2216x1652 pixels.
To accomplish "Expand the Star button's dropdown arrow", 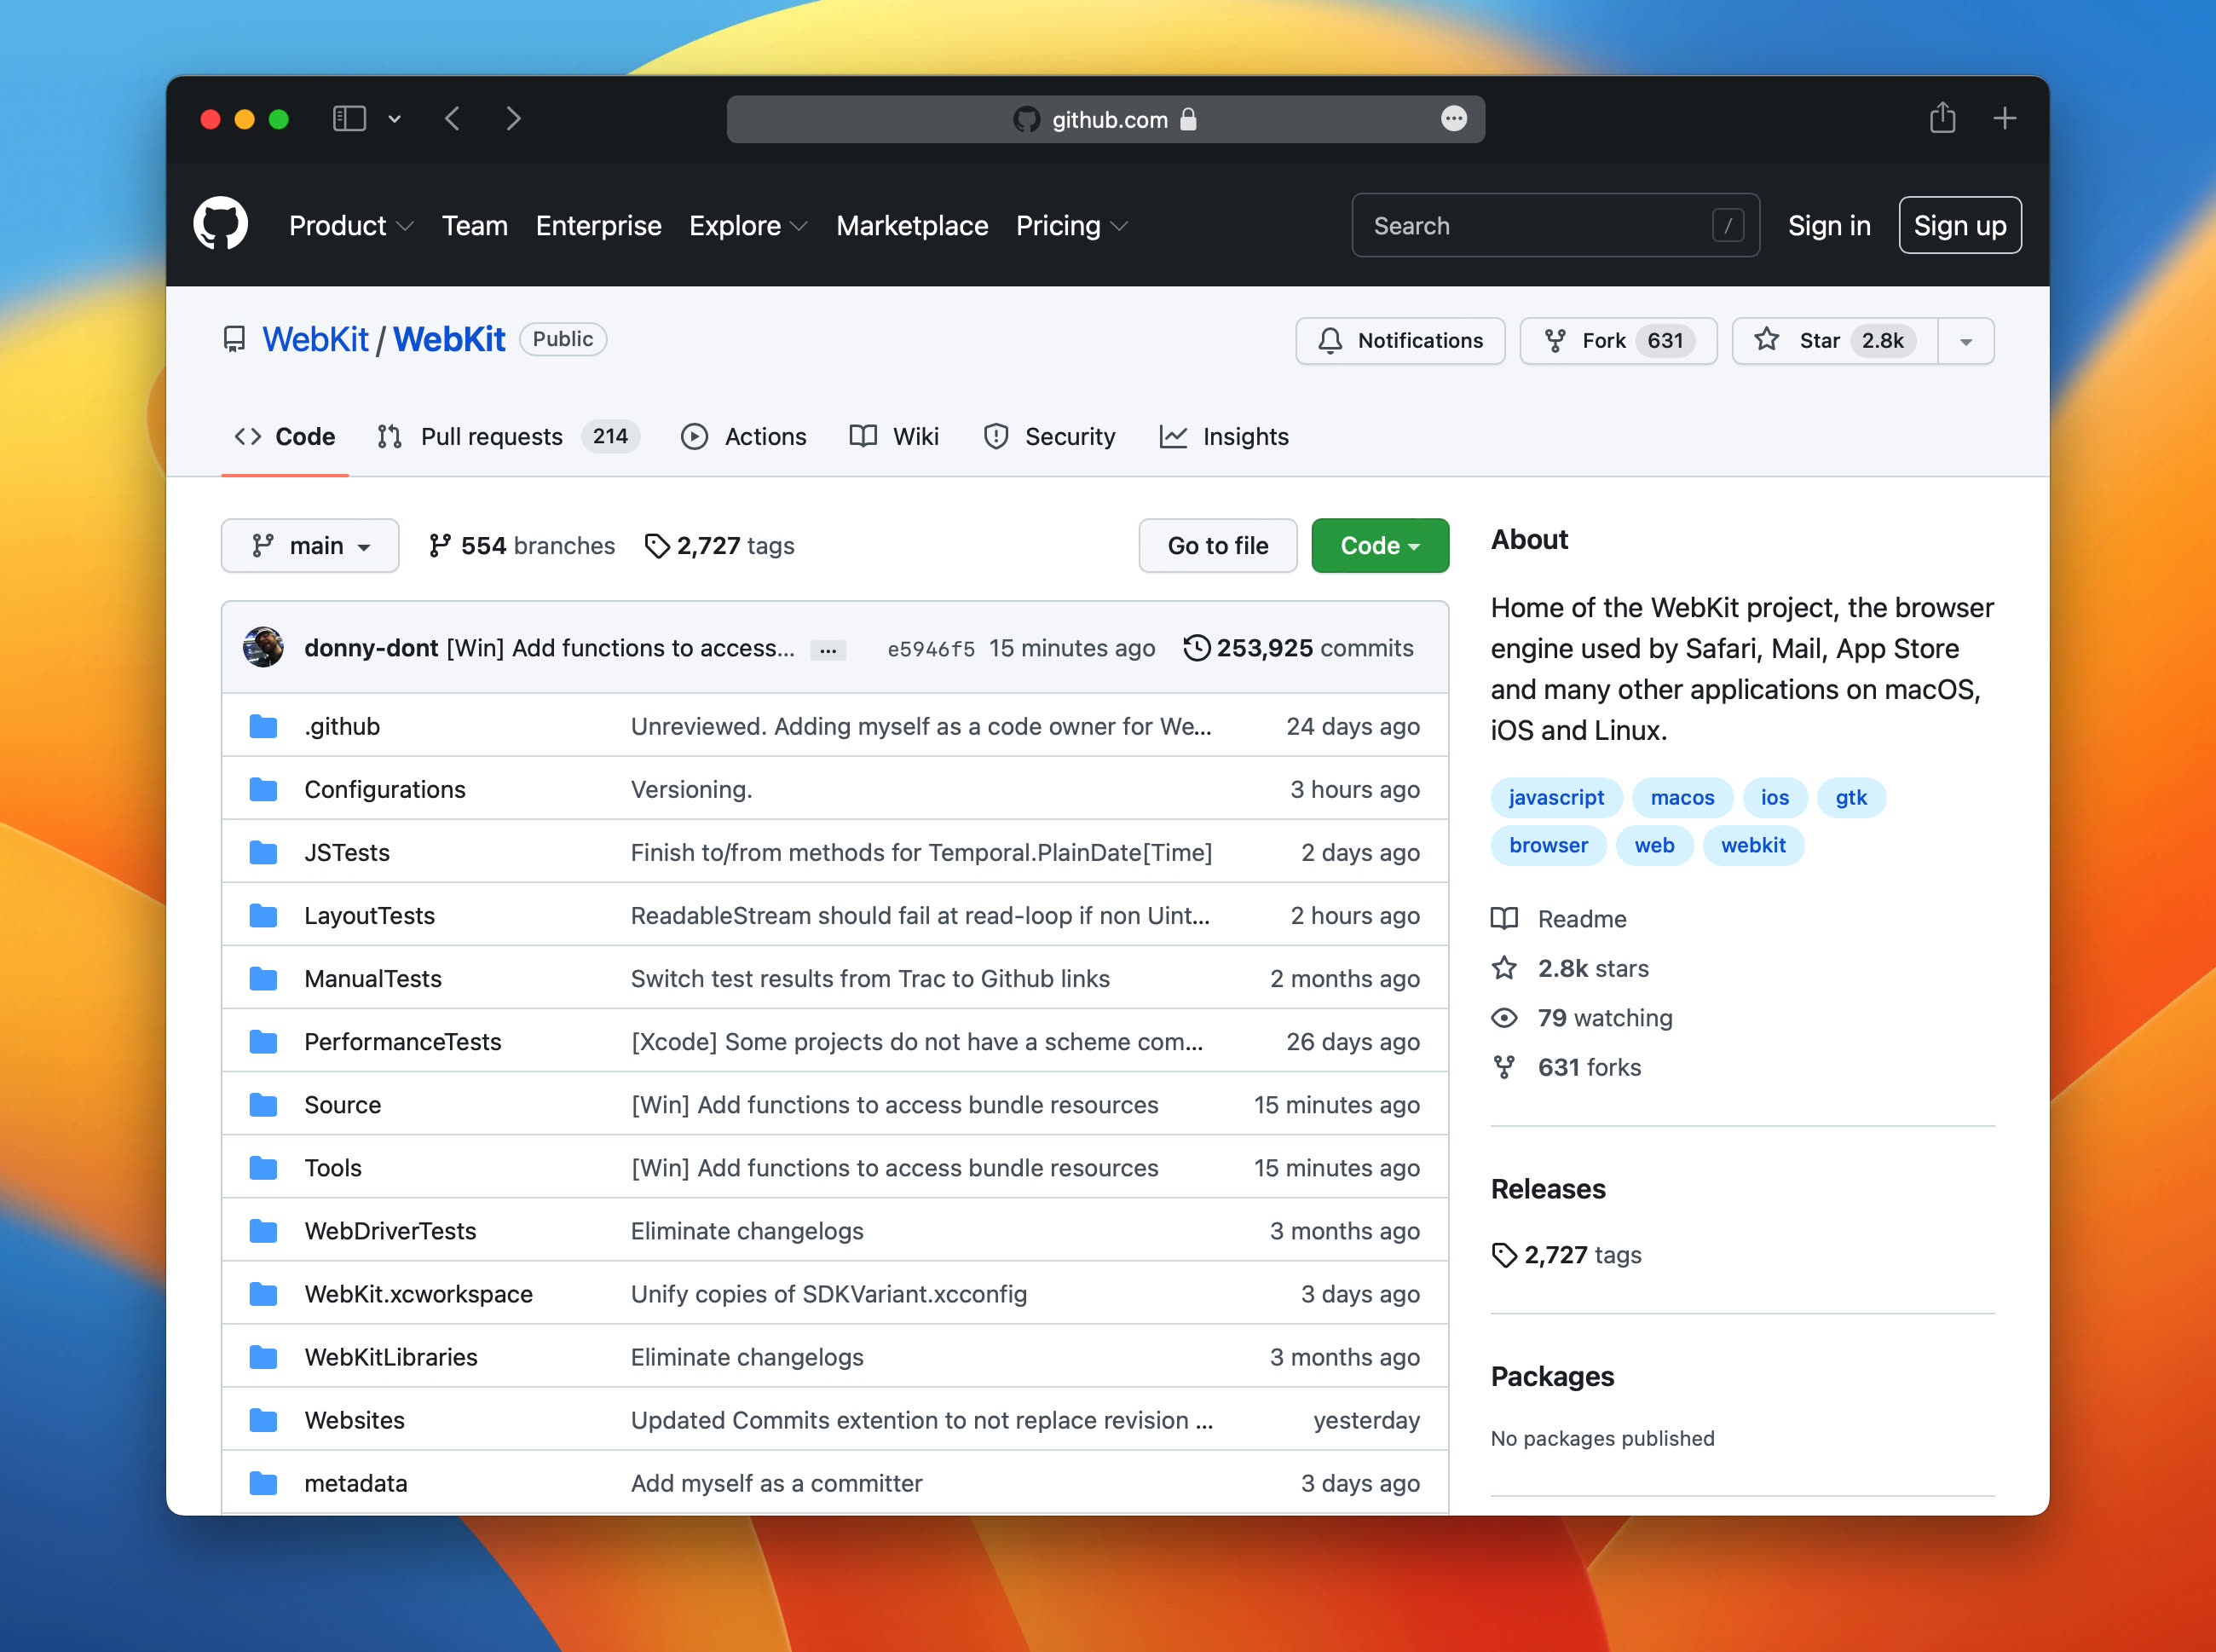I will (1966, 341).
